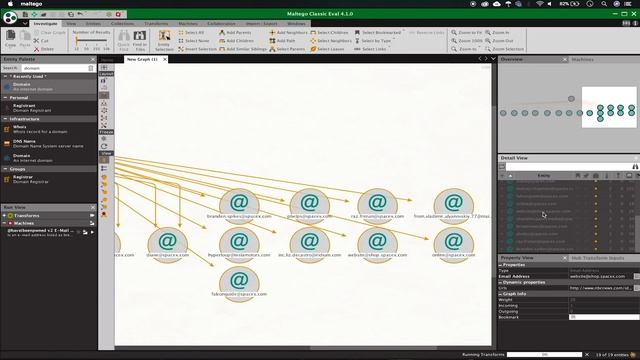This screenshot has width=640, height=360.
Task: Open Quick Find binoculars
Action: [x=123, y=40]
